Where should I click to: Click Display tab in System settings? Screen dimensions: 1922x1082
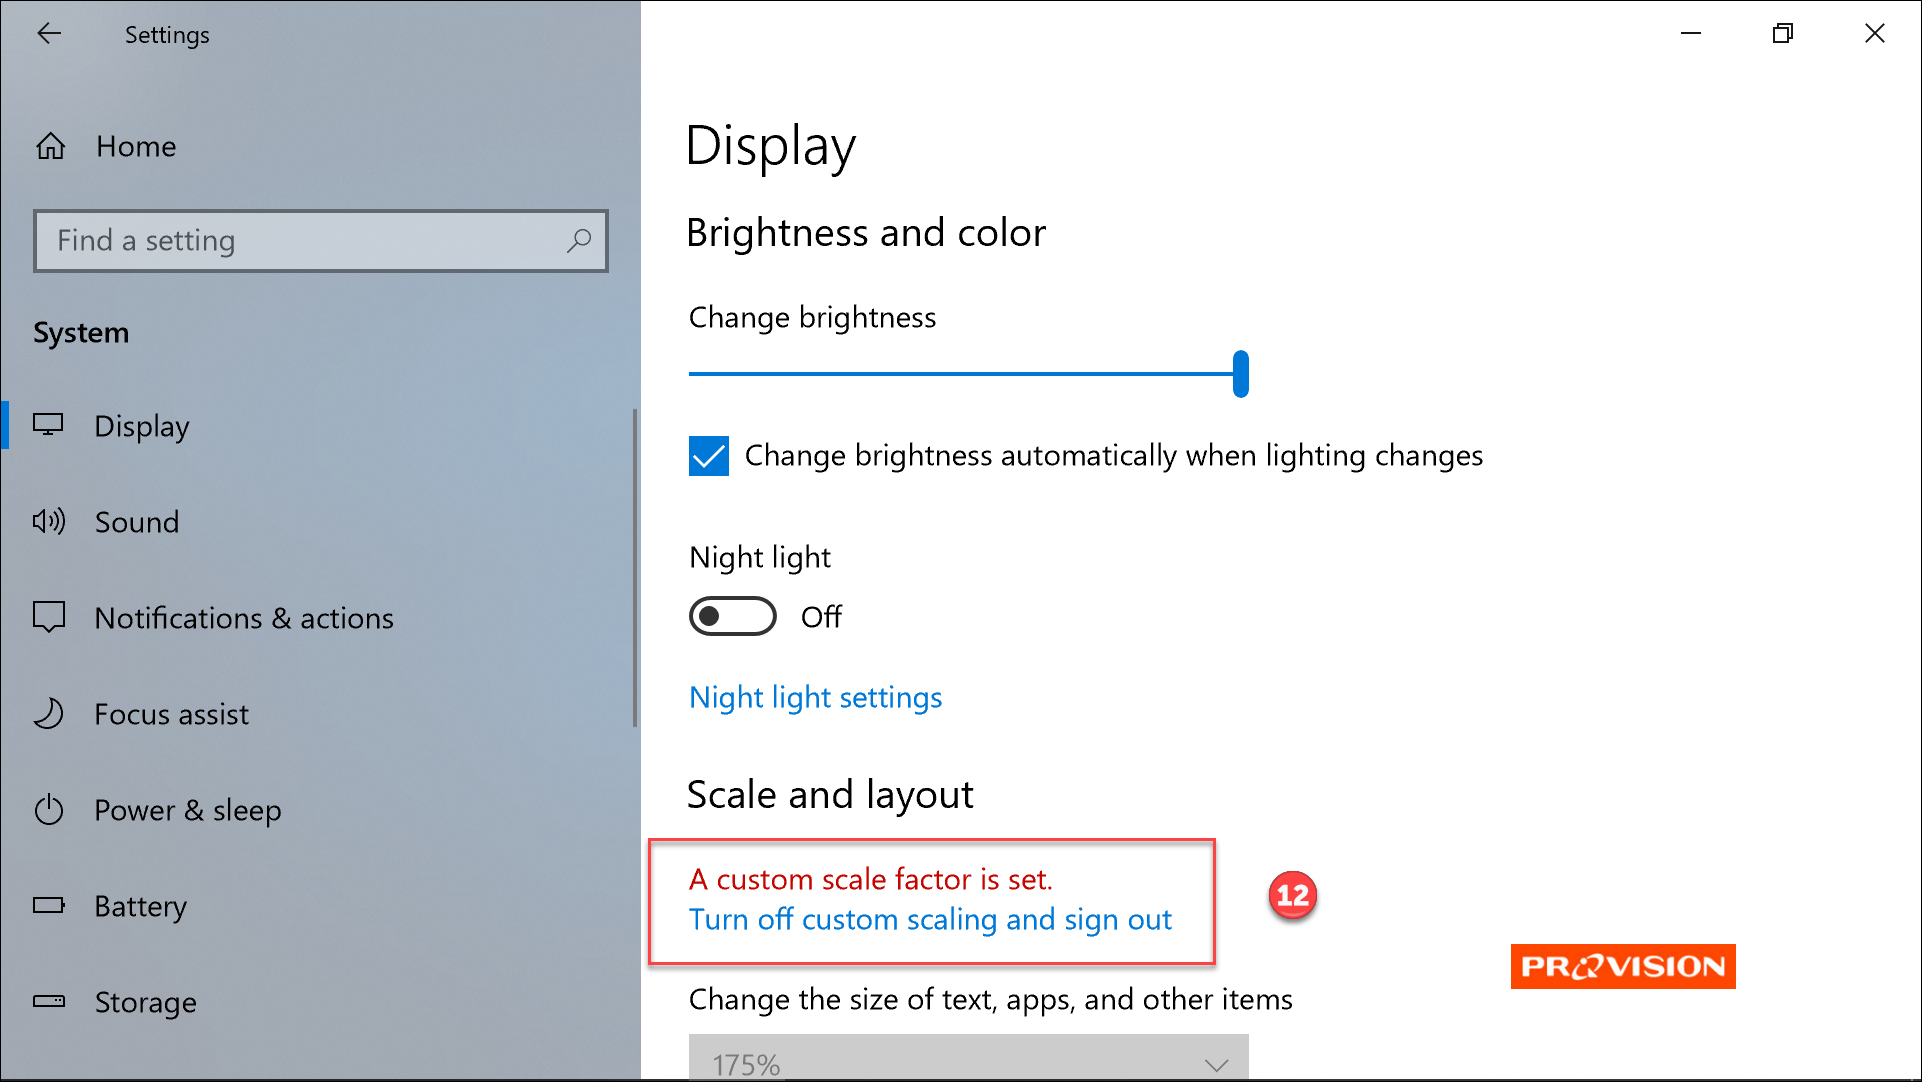143,425
